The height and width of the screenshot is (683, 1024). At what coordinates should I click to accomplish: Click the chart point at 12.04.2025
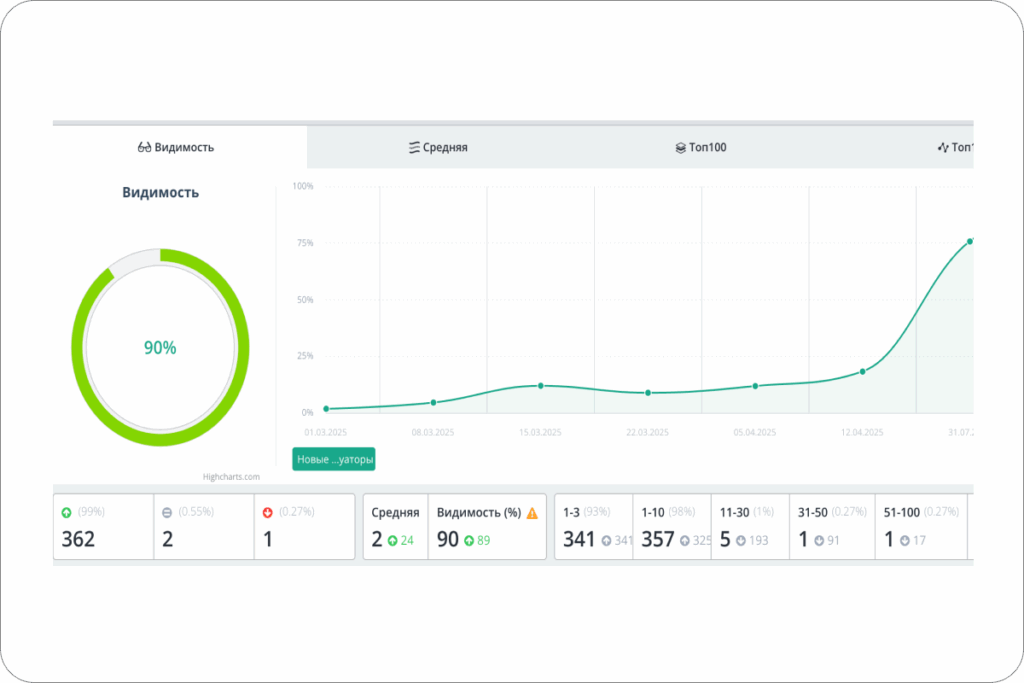[863, 372]
